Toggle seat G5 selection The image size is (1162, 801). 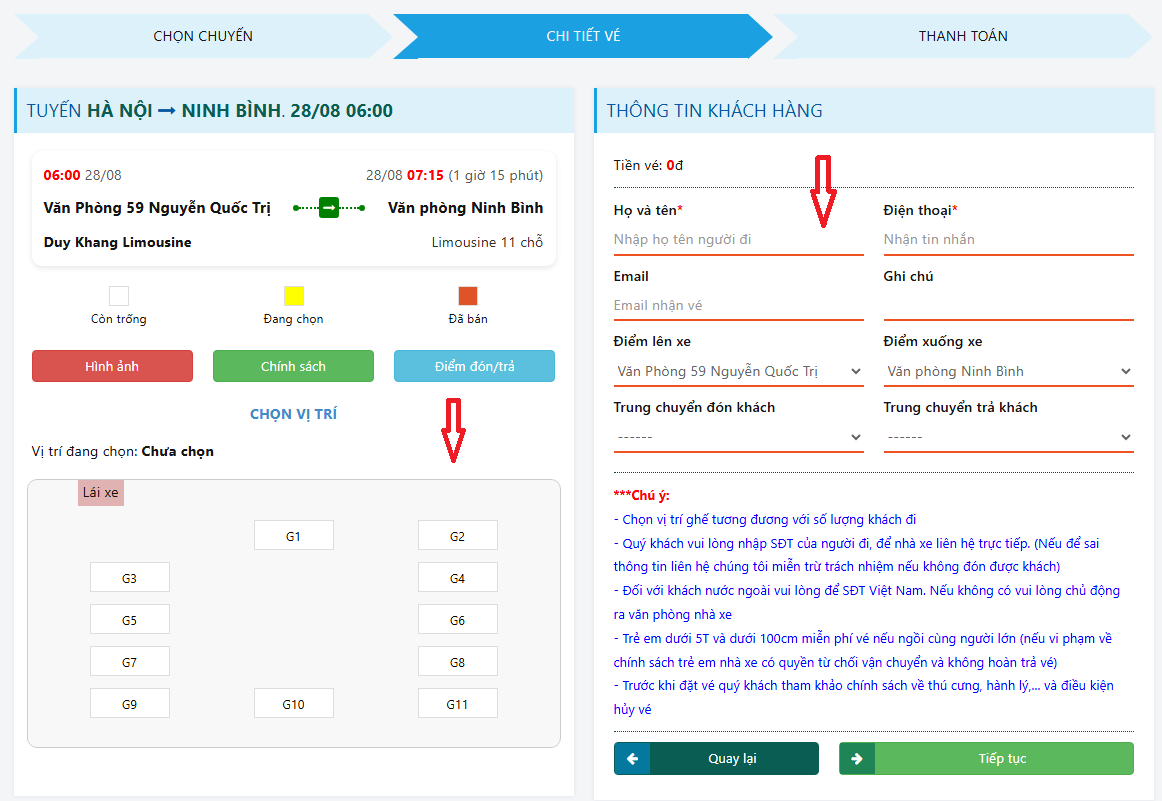(x=129, y=620)
